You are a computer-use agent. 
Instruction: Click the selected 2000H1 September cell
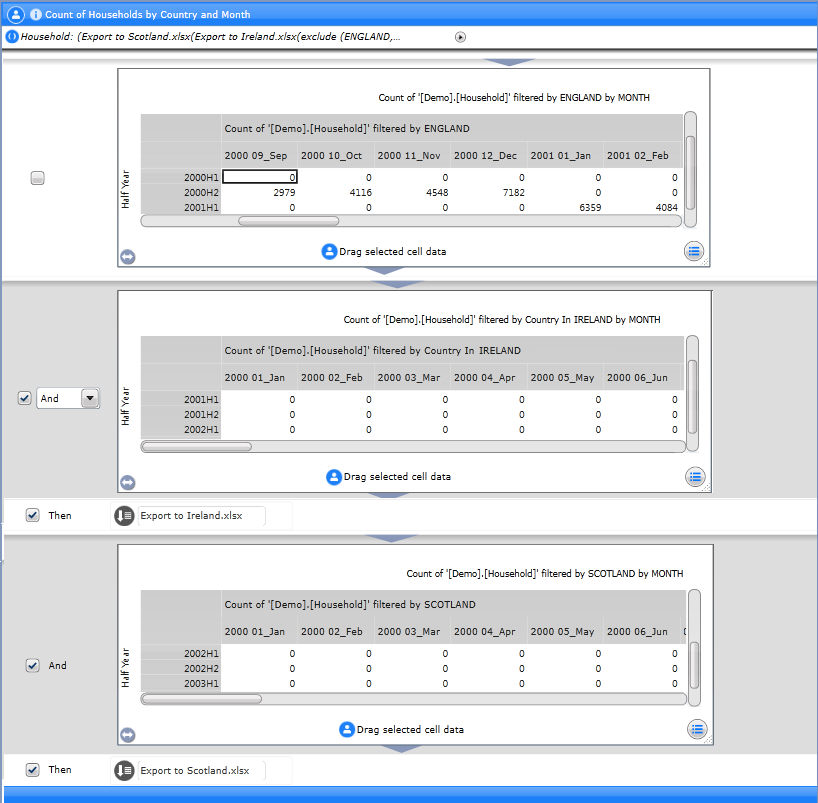coord(259,177)
